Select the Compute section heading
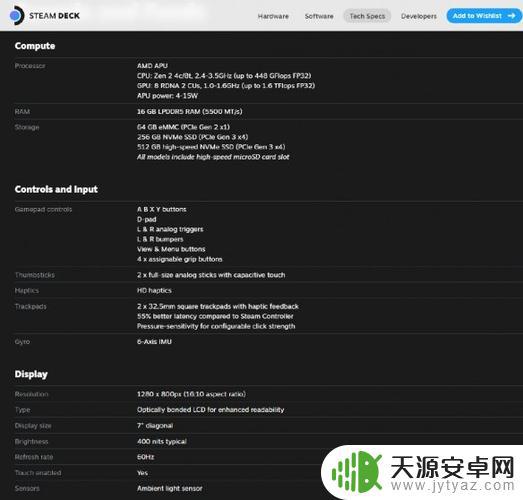The width and height of the screenshot is (523, 500). tap(35, 46)
